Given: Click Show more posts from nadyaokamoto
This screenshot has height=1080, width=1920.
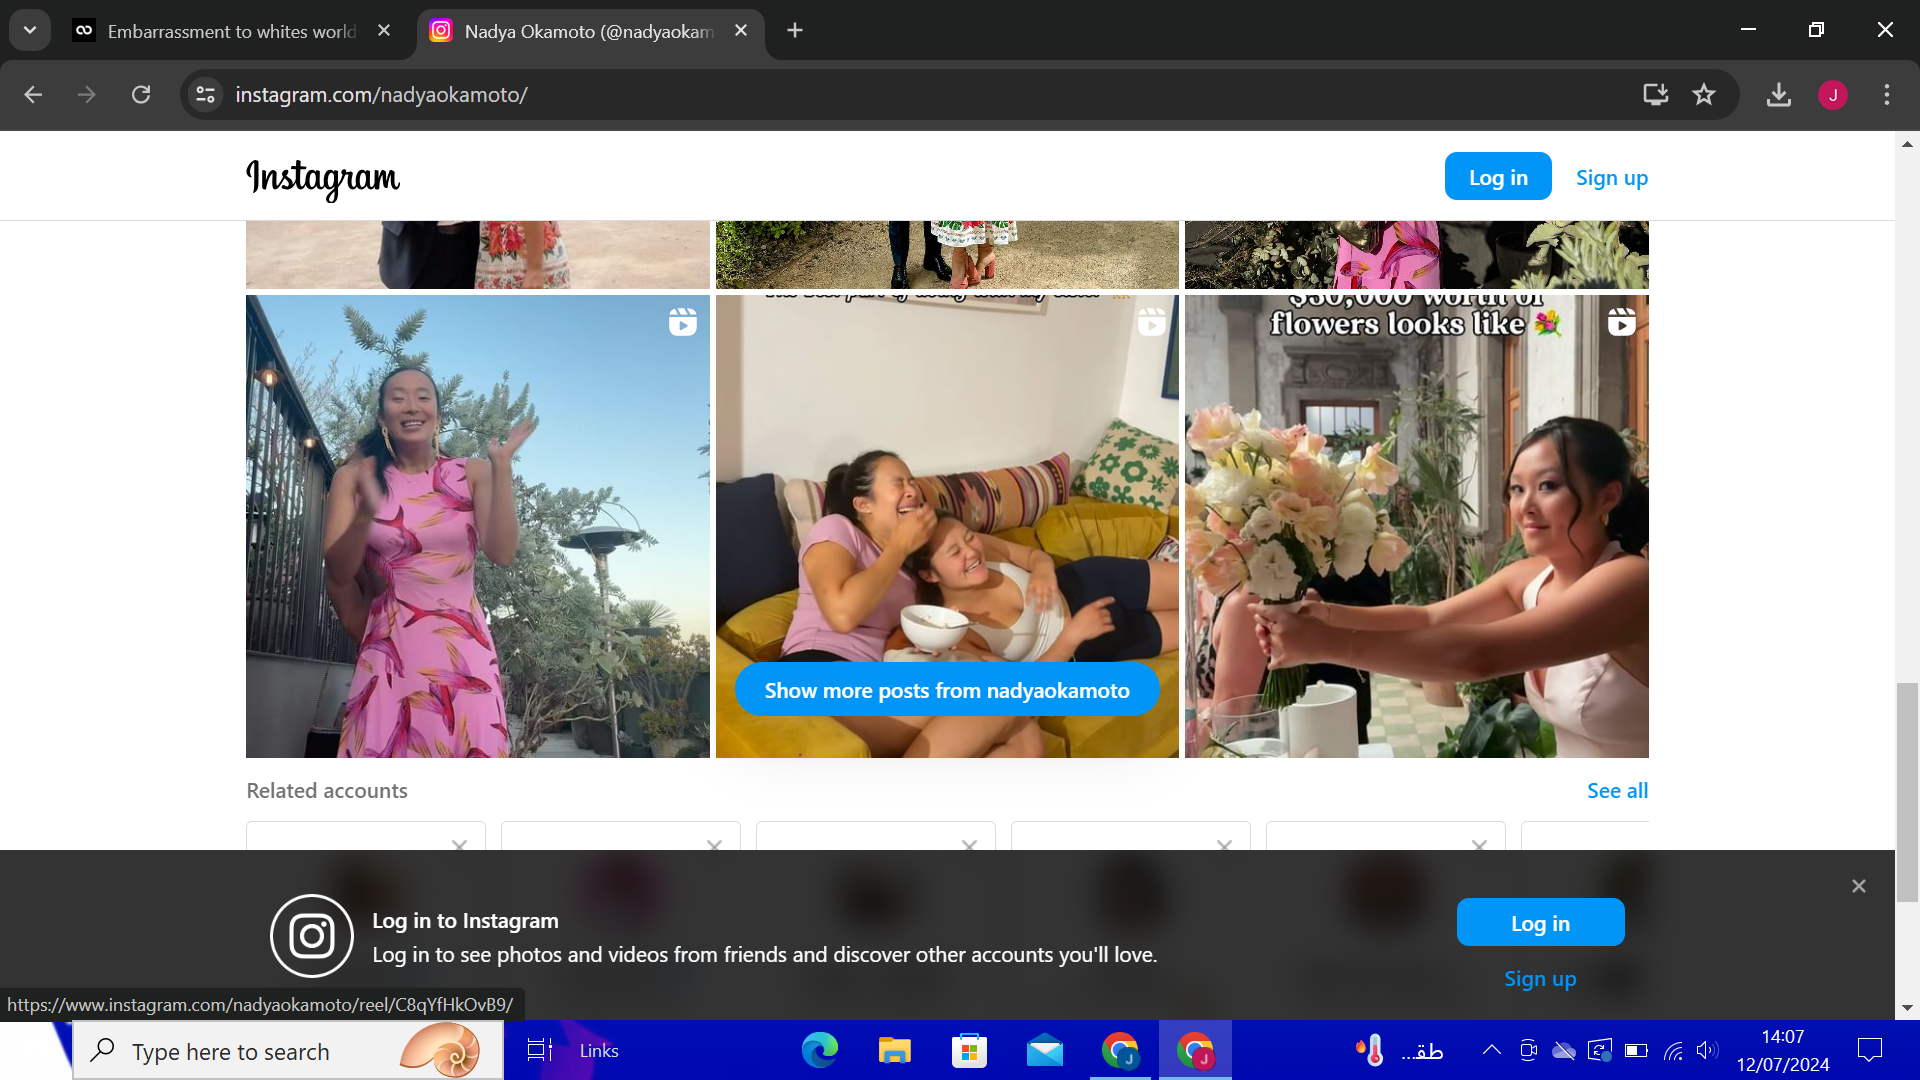Looking at the screenshot, I should 947,690.
